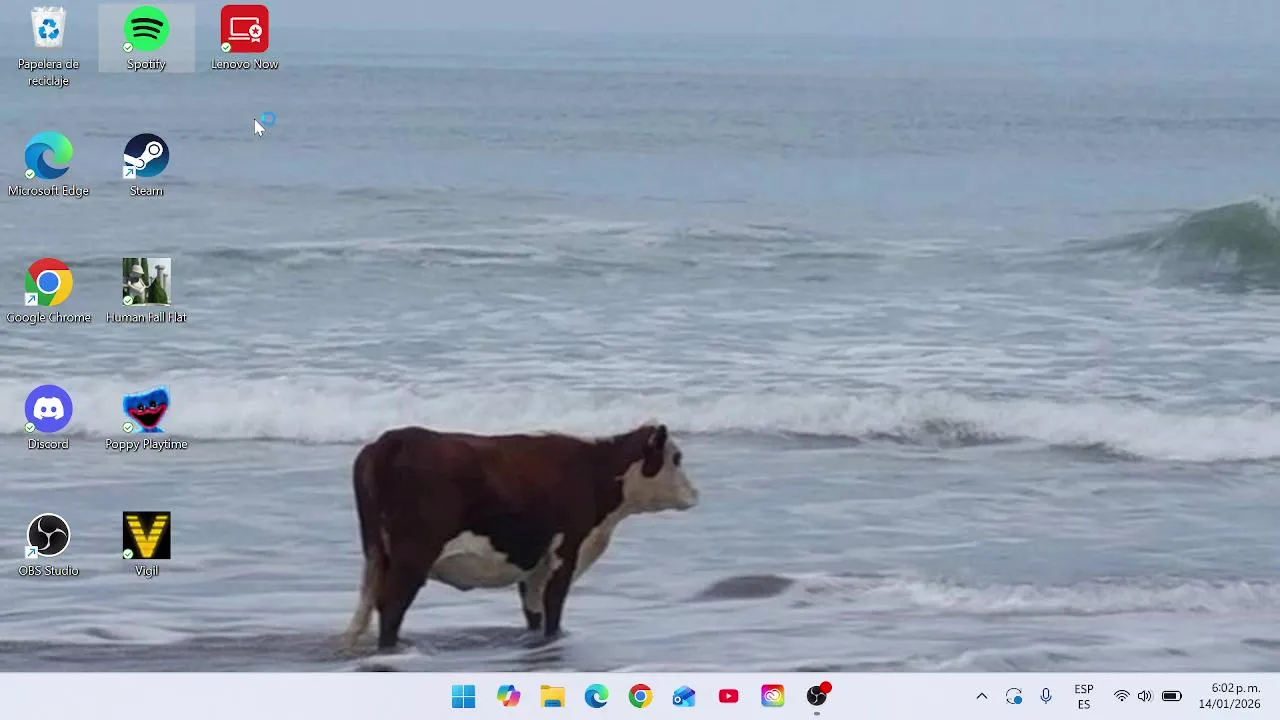Select the Spotify desktop shortcut
Screen dimensions: 1280x720
(146, 38)
